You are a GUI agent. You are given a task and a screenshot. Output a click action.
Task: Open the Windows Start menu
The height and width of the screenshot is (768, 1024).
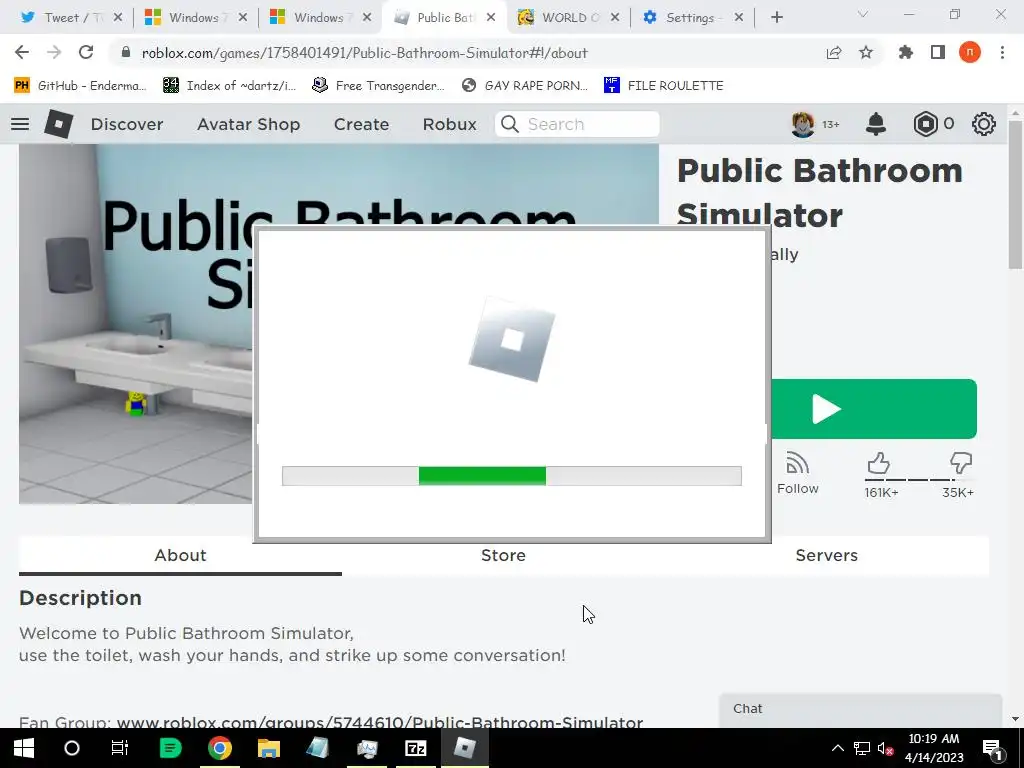coord(24,748)
